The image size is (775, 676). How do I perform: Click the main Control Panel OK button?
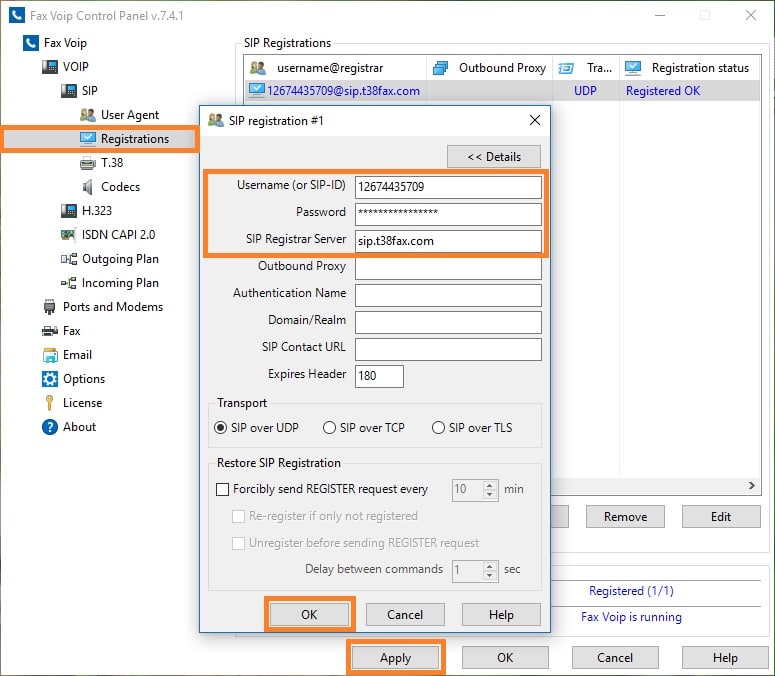coord(505,658)
